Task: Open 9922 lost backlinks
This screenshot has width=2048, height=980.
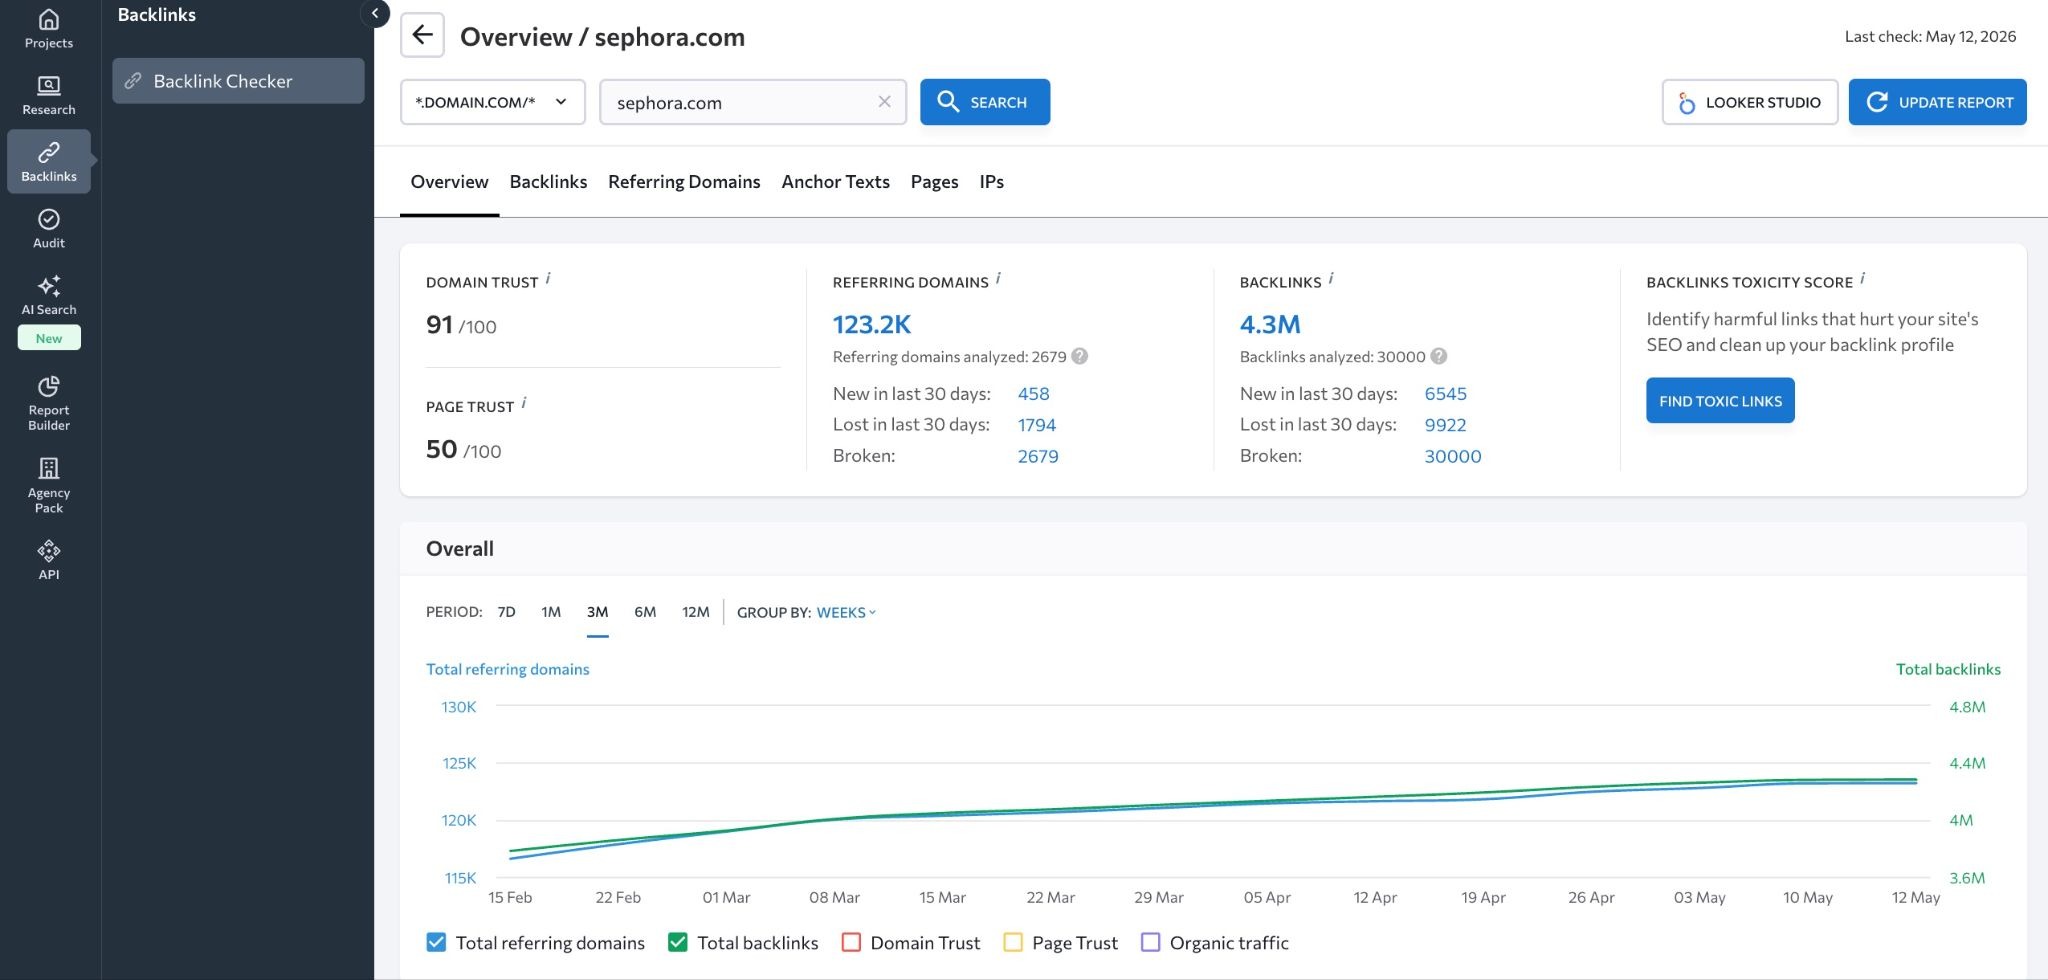Action: [1445, 425]
